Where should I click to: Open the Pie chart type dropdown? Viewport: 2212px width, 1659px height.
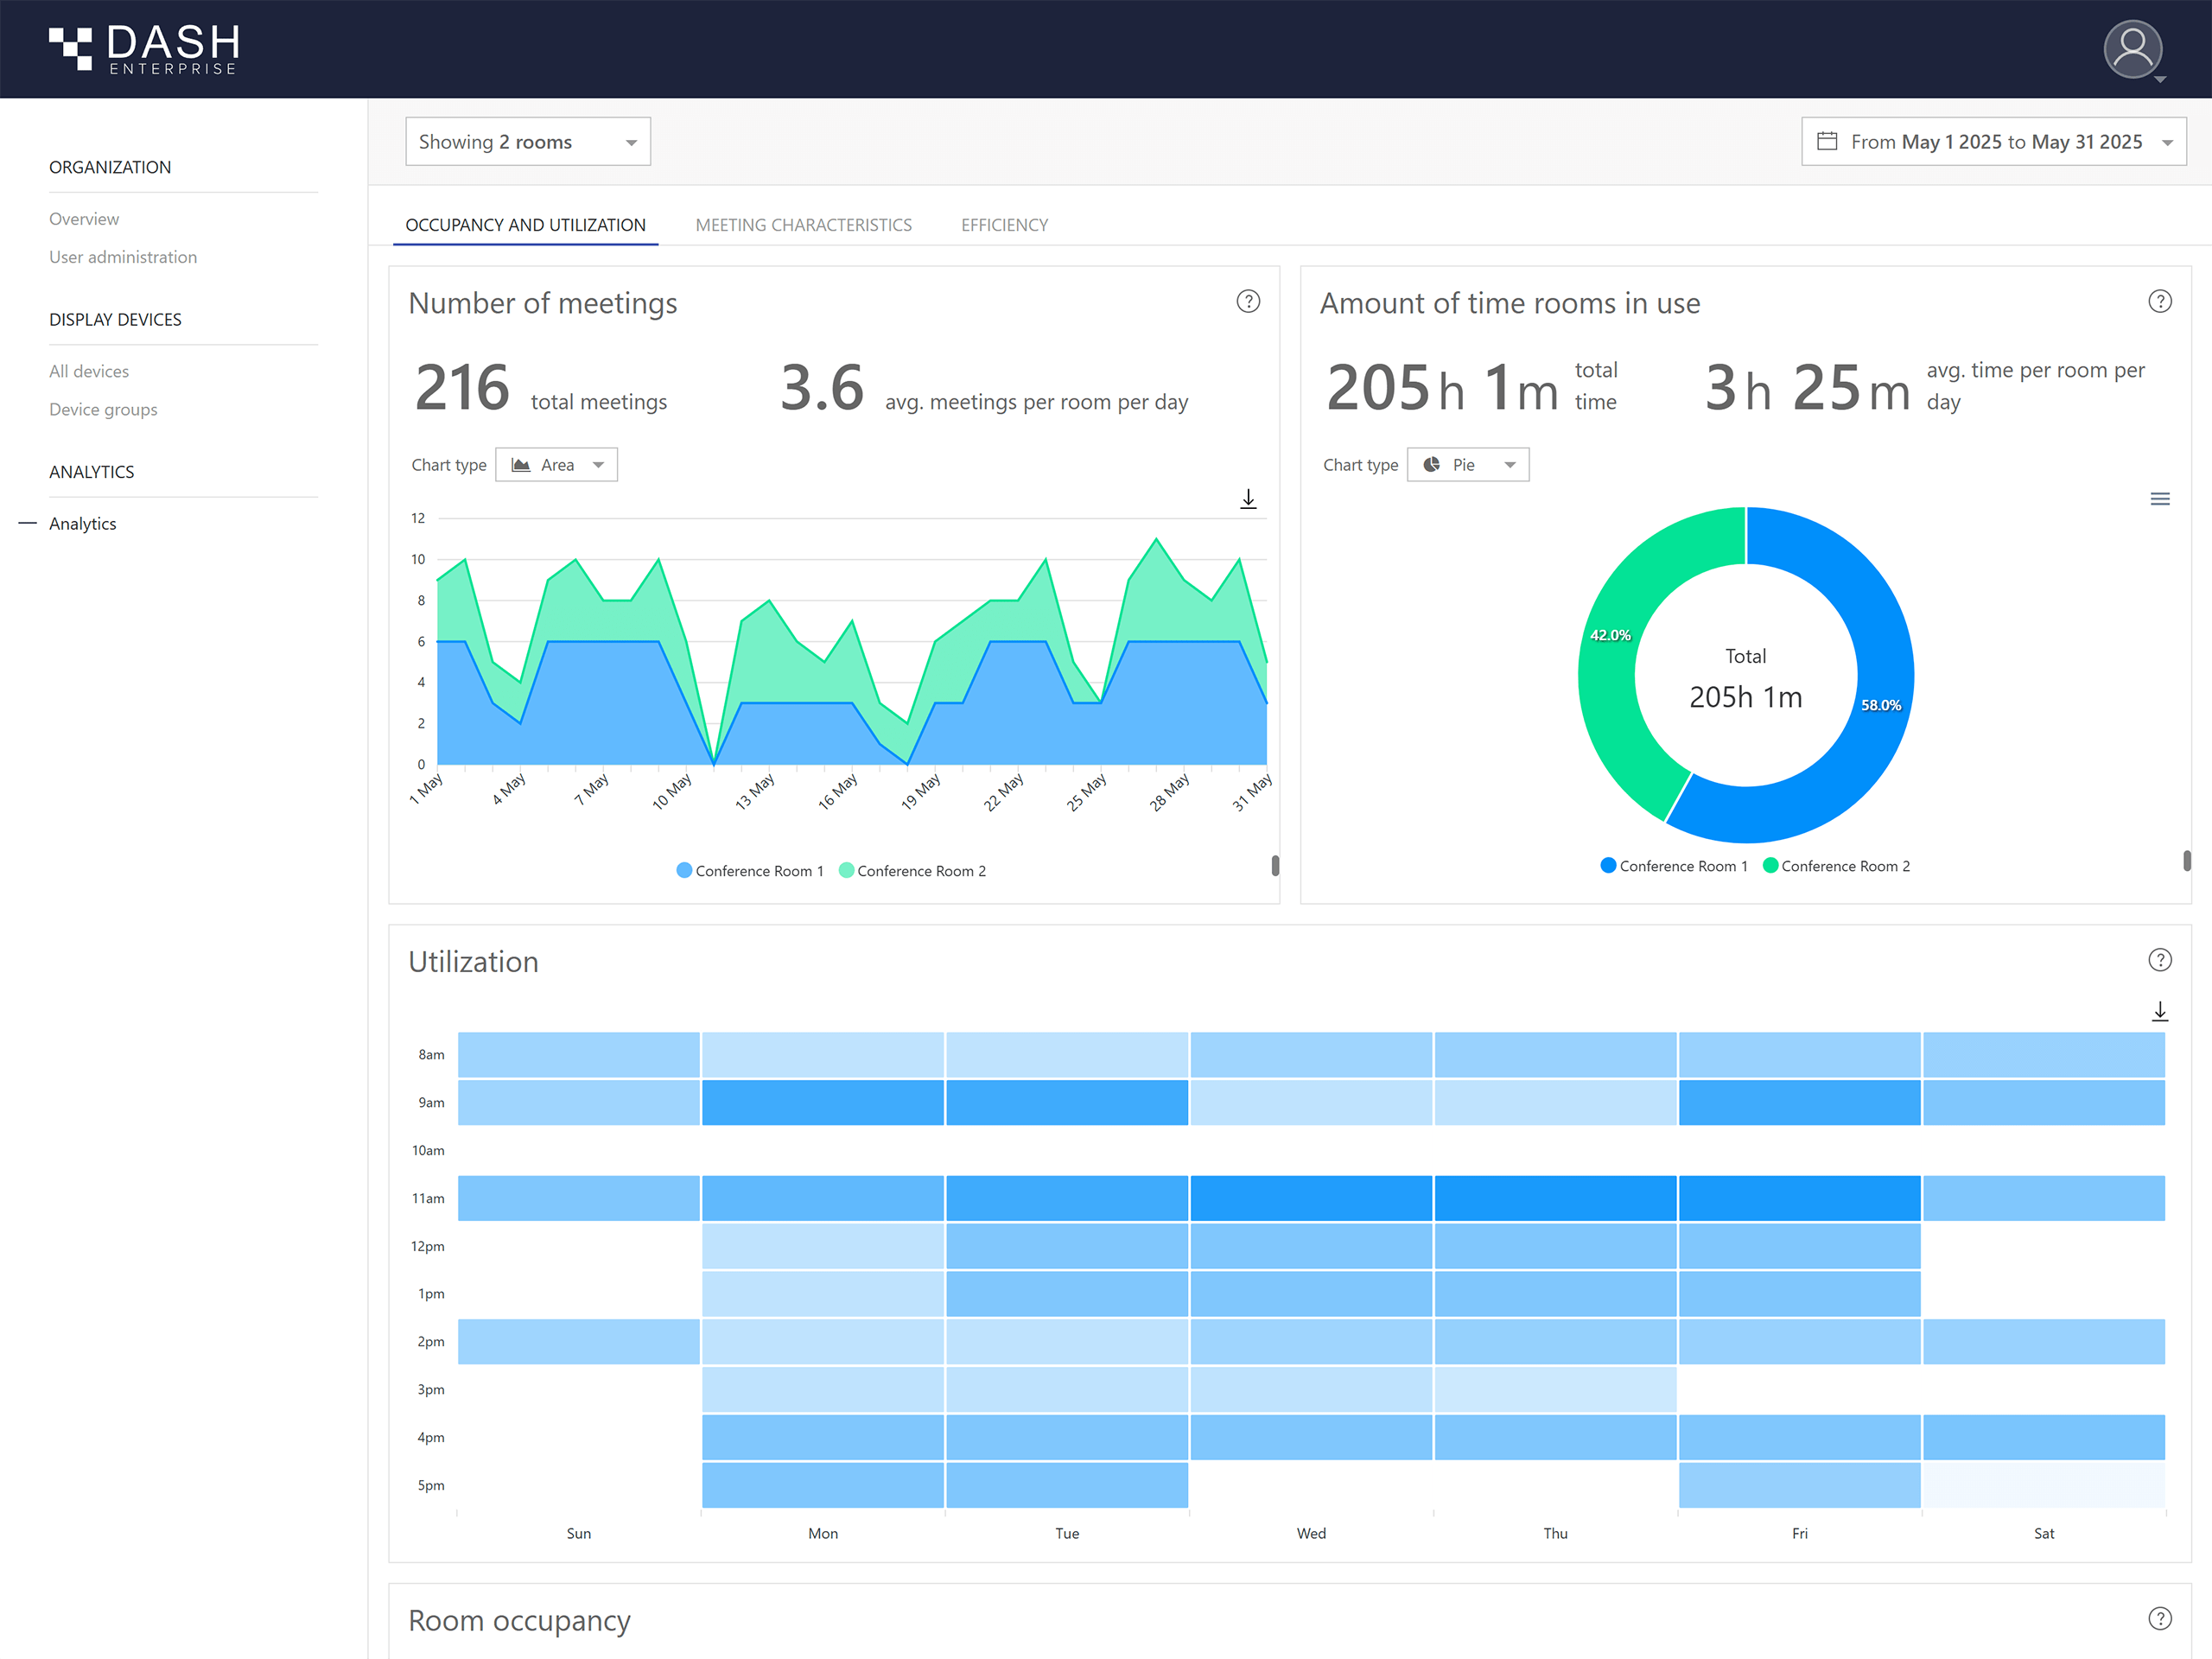point(1468,465)
